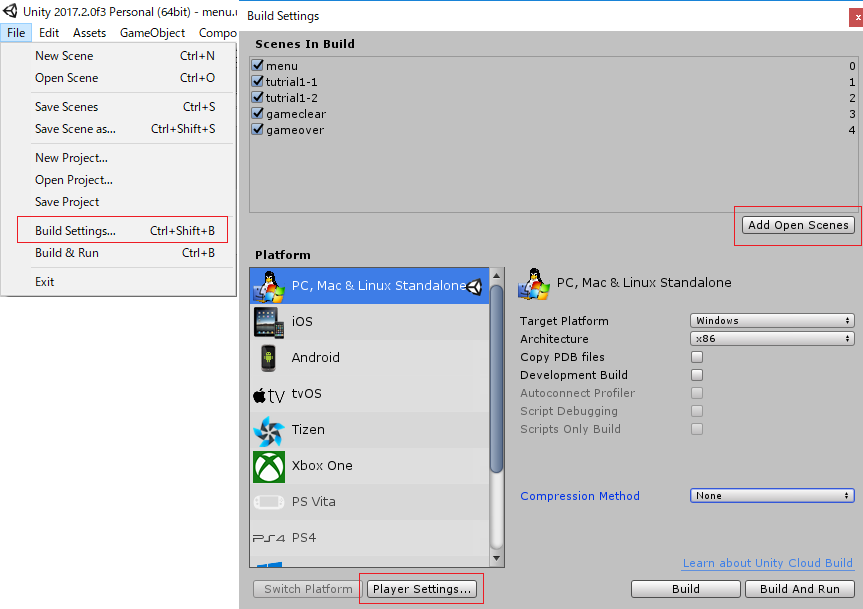Screen dimensions: 863x609
Task: Select the gameclear scene row text
Action: tap(296, 114)
